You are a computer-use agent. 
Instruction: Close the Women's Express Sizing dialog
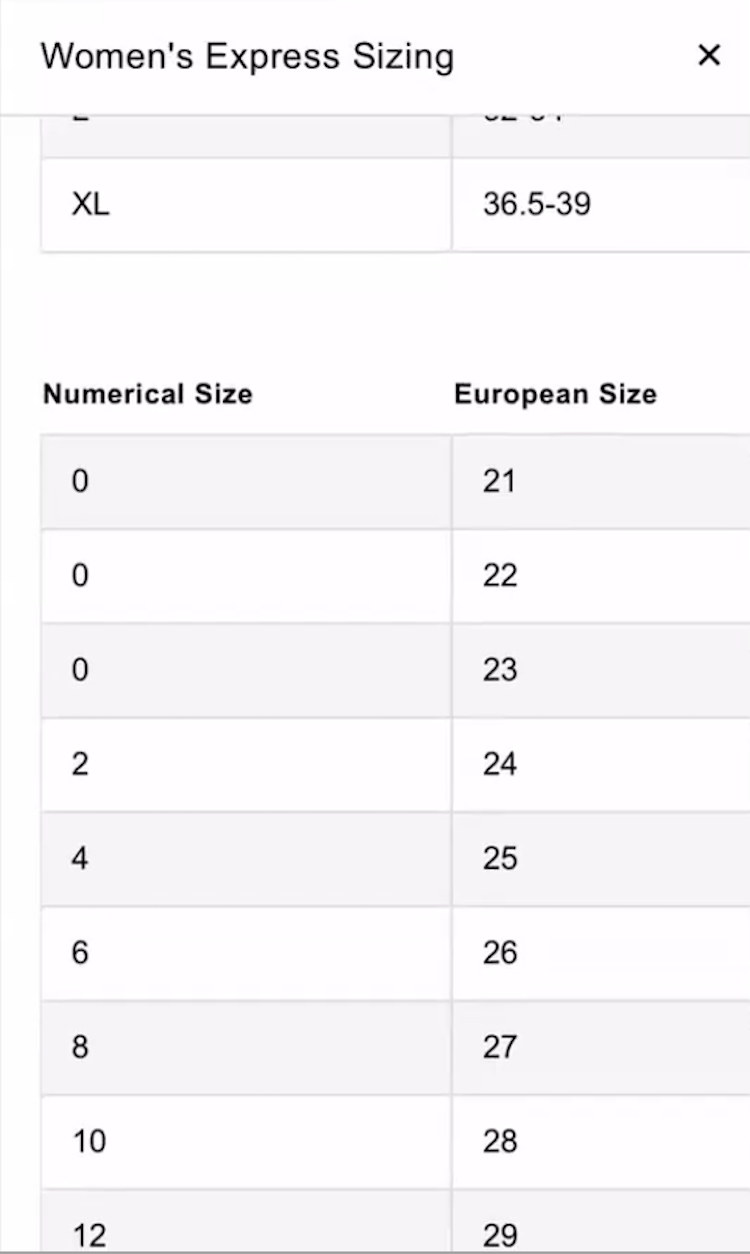pyautogui.click(x=709, y=56)
